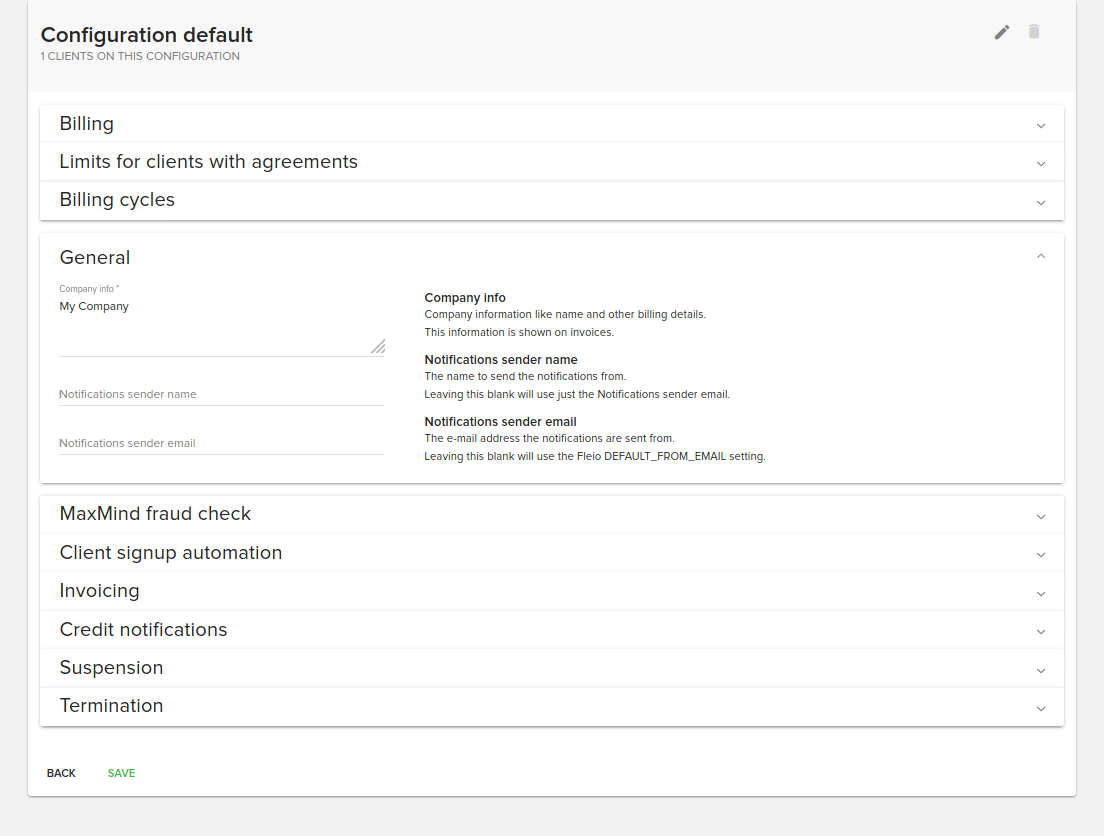1104x836 pixels.
Task: Click '1 CLIENTS ON THIS CONFIGURATION' text
Action: (139, 56)
